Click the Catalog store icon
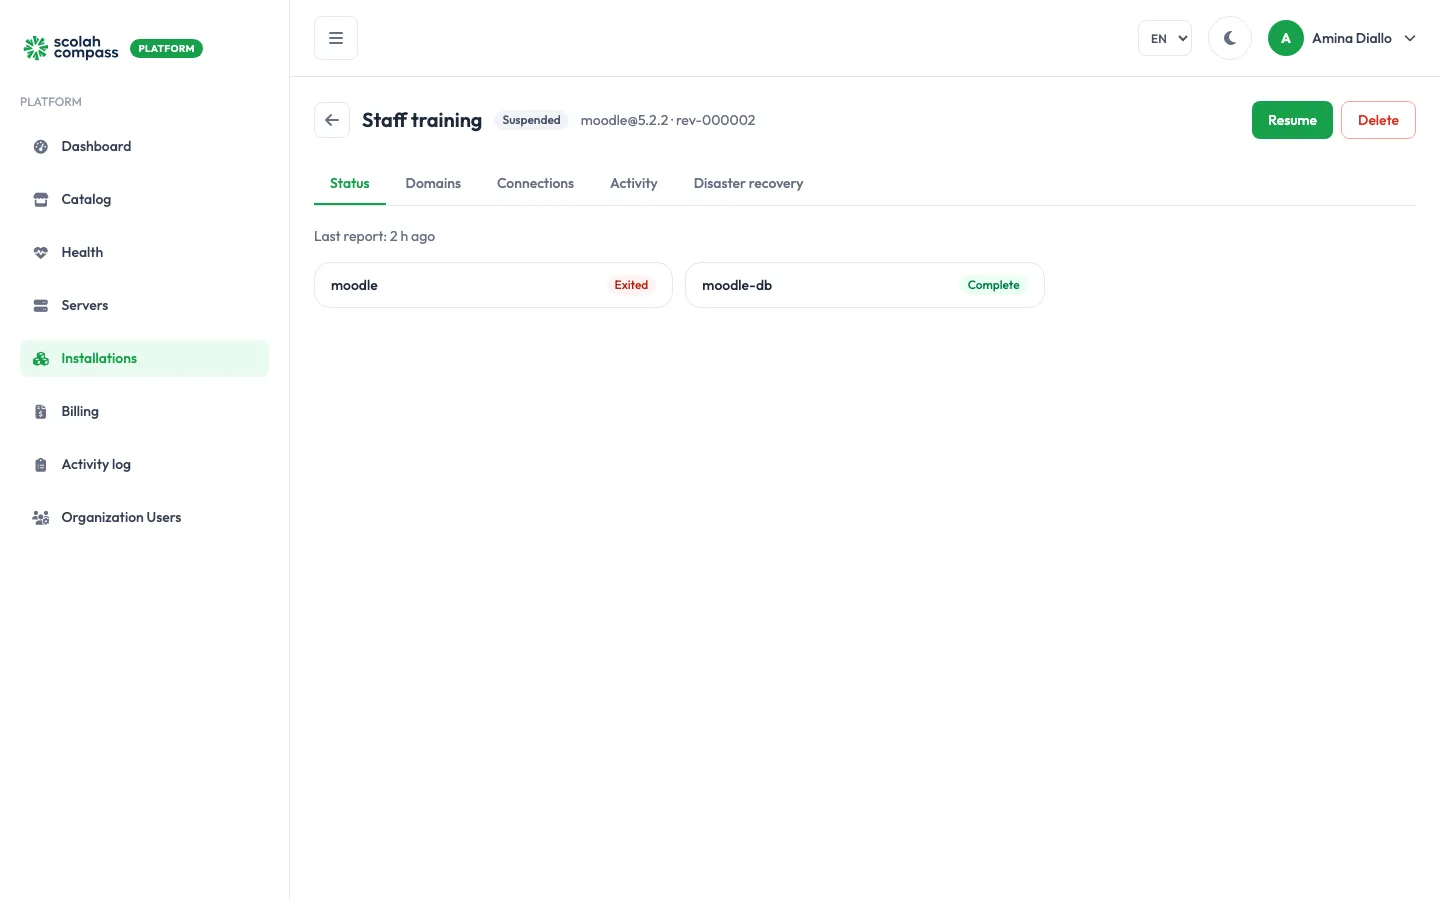Viewport: 1440px width, 900px height. click(41, 200)
